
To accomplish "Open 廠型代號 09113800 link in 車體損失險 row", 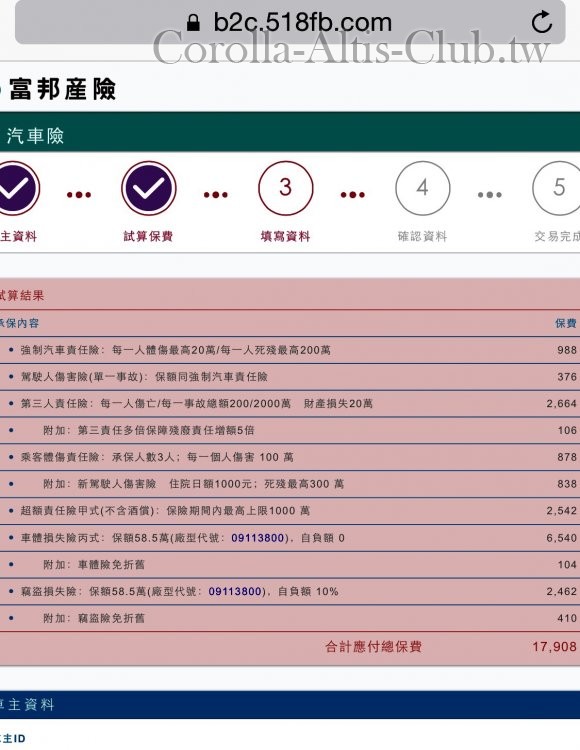I will 258,538.
